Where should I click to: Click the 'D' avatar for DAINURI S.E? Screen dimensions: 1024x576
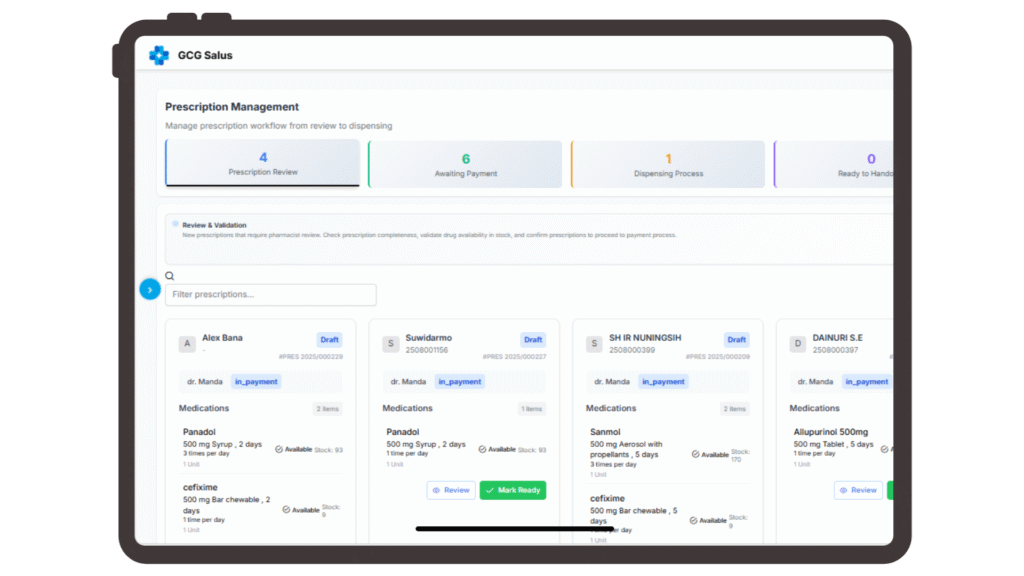point(798,344)
